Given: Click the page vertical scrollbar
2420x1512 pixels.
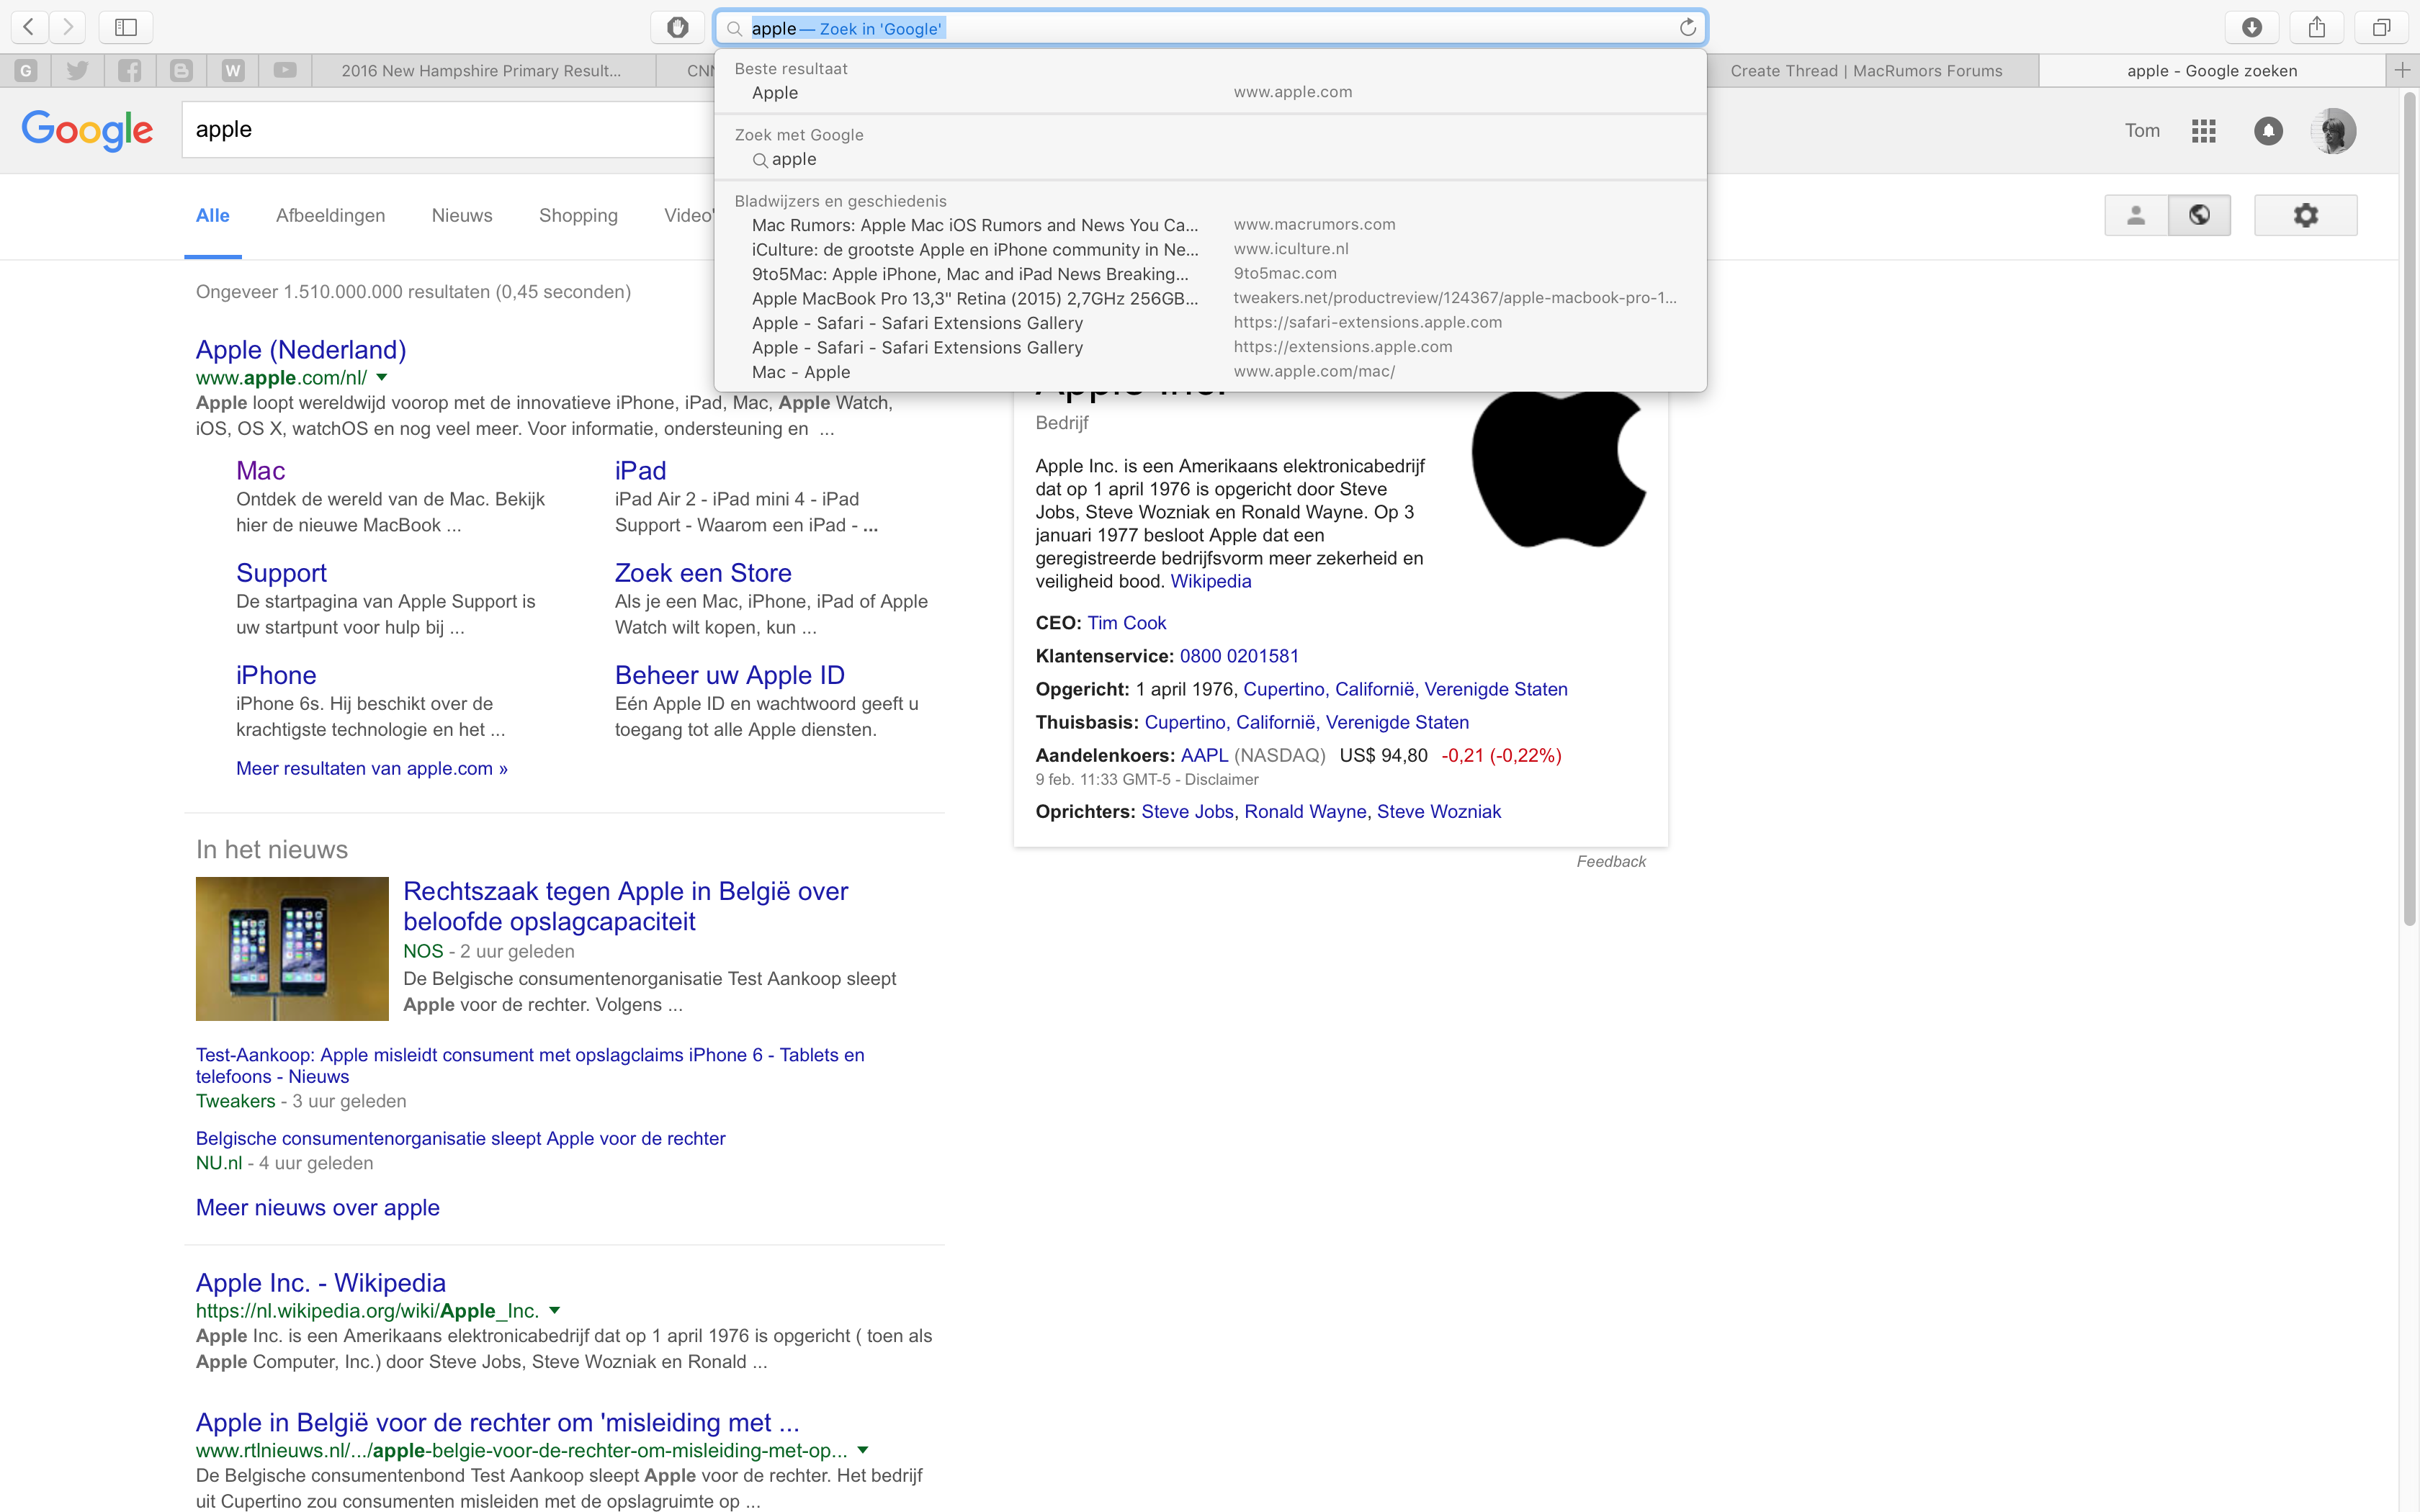Looking at the screenshot, I should pyautogui.click(x=2409, y=510).
